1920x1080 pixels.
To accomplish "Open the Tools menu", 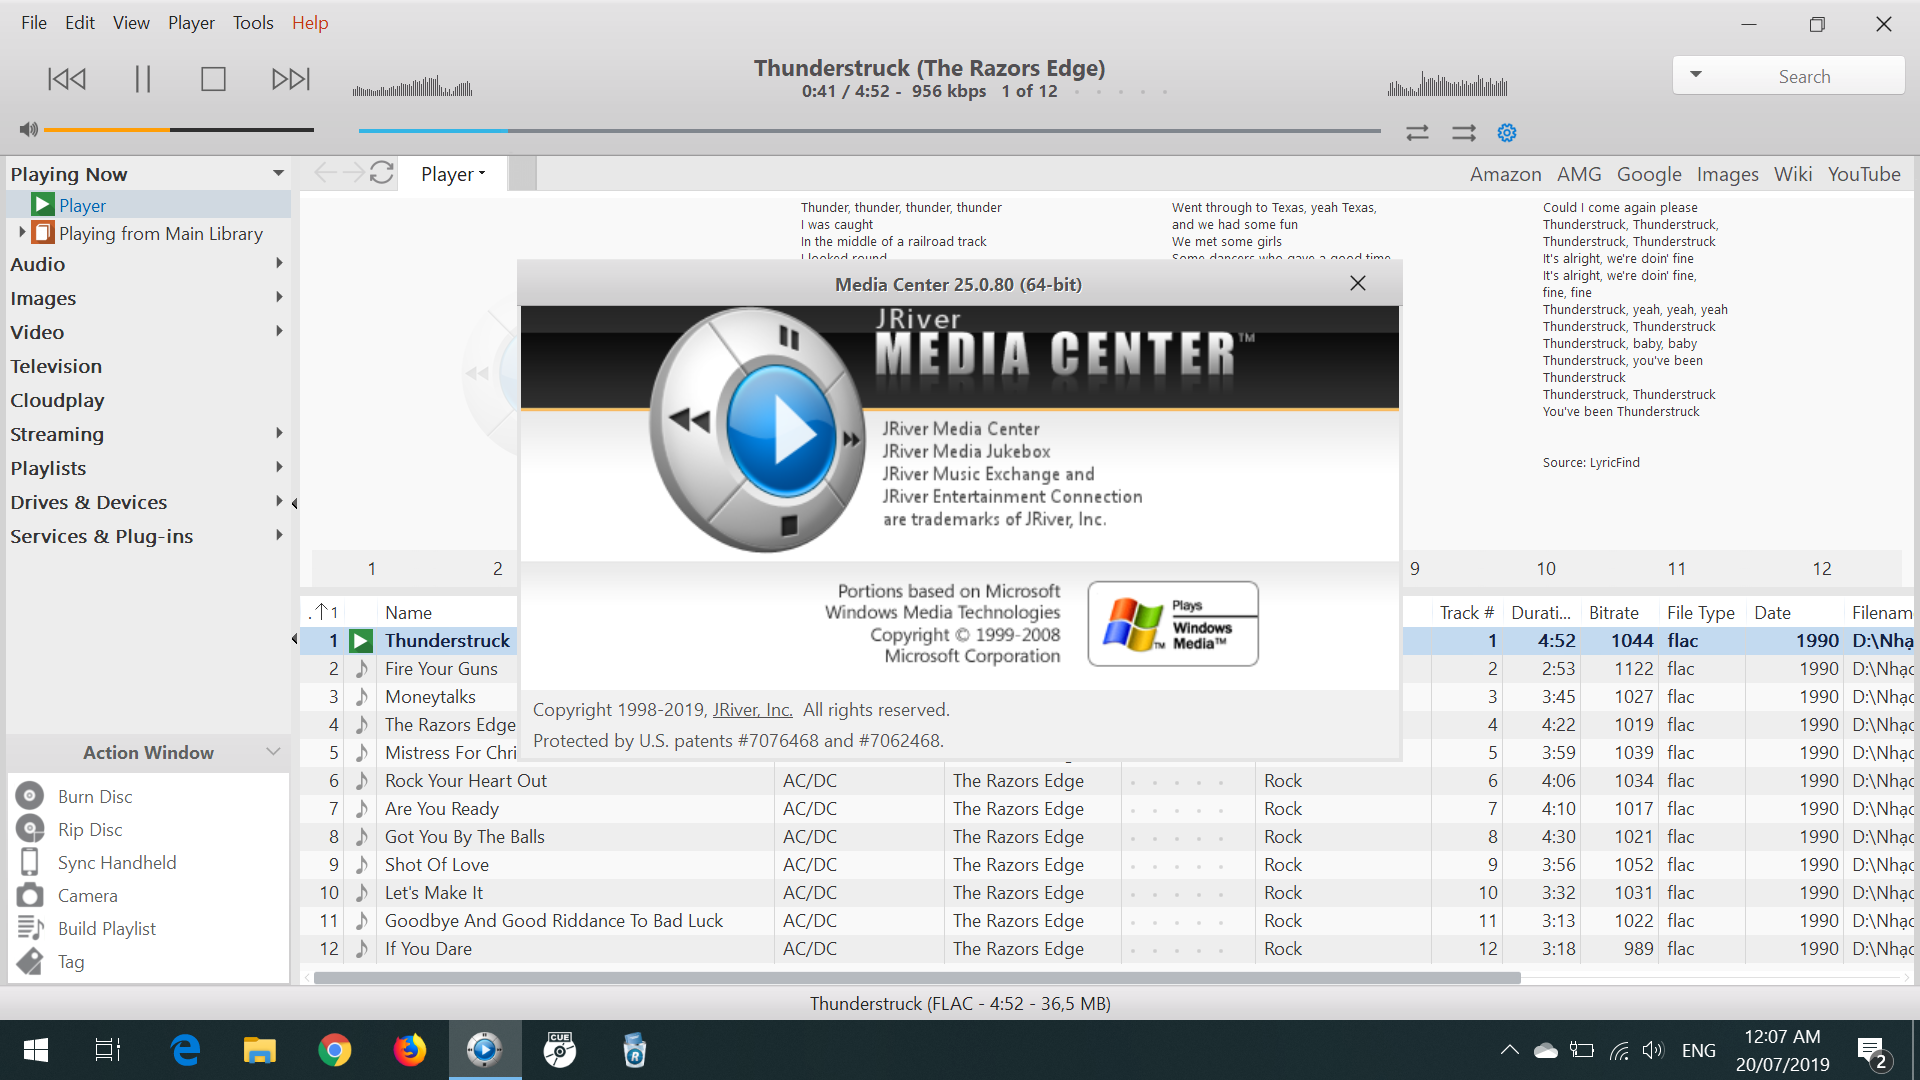I will (253, 22).
